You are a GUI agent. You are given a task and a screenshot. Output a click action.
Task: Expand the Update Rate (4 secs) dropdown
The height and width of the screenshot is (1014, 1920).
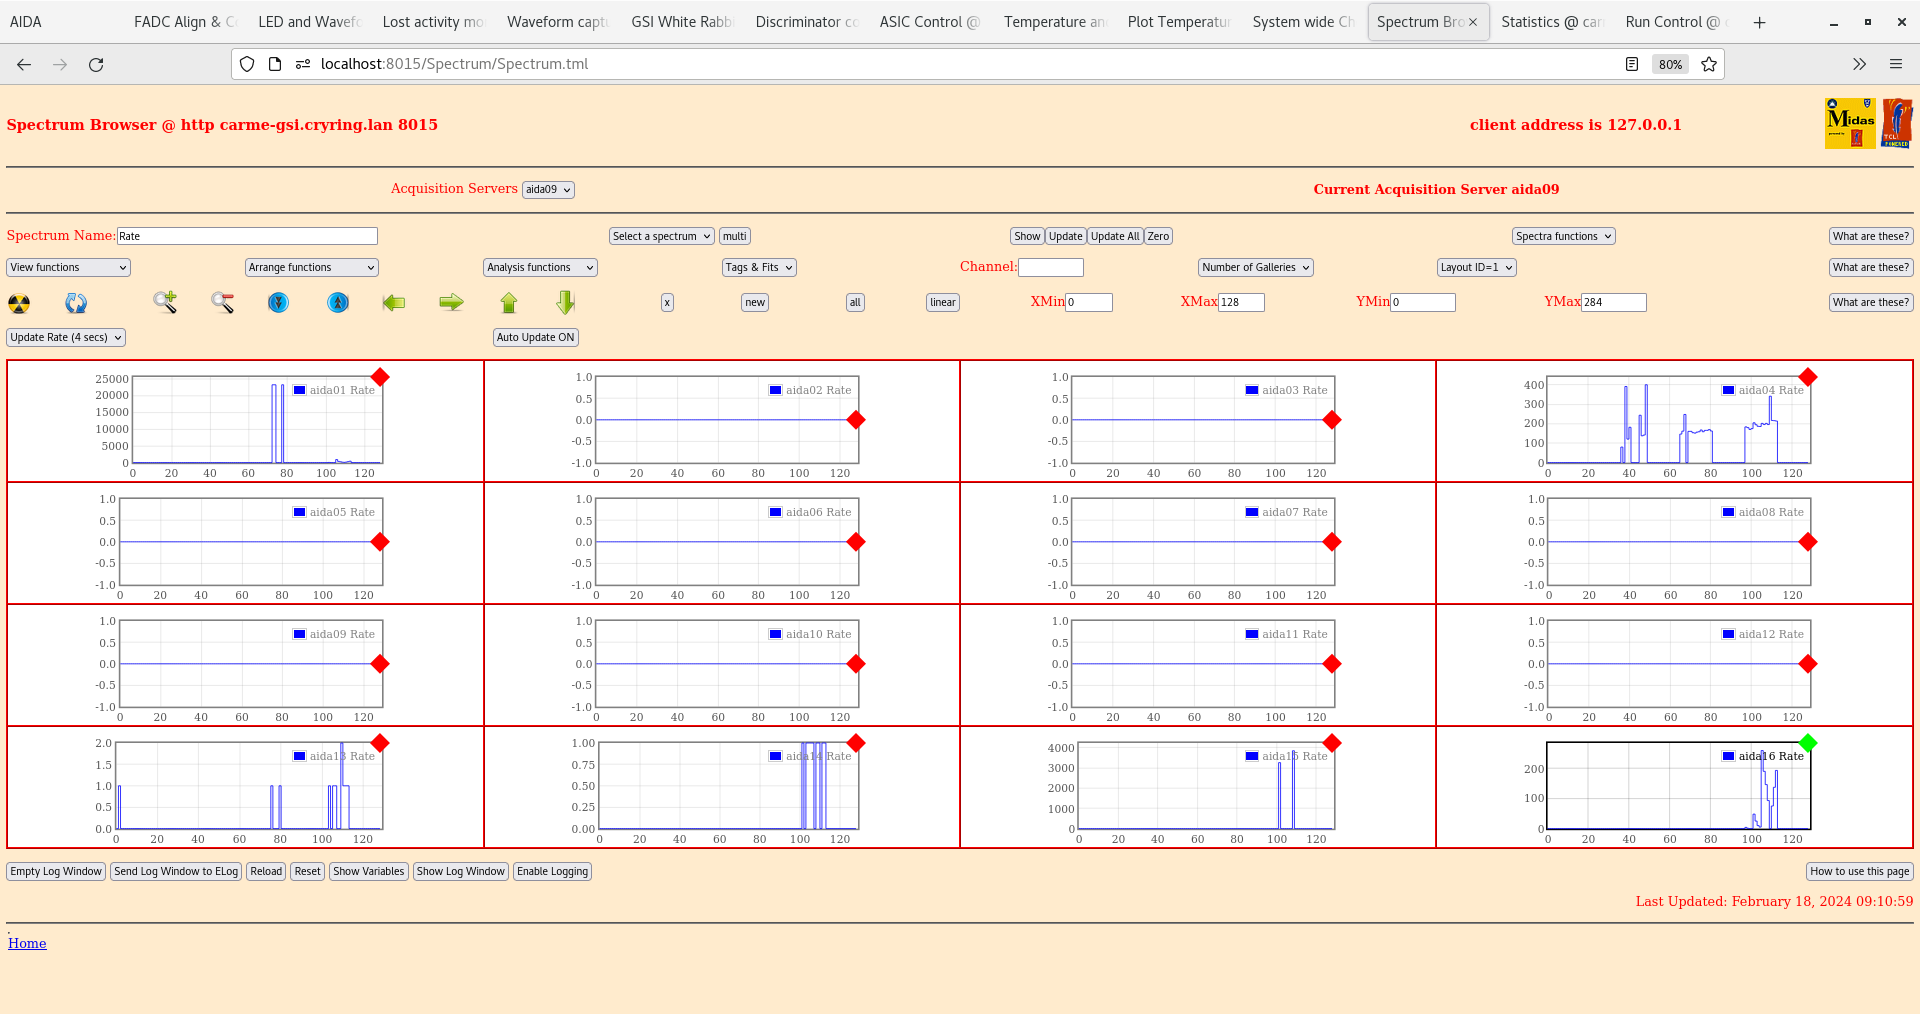coord(66,338)
